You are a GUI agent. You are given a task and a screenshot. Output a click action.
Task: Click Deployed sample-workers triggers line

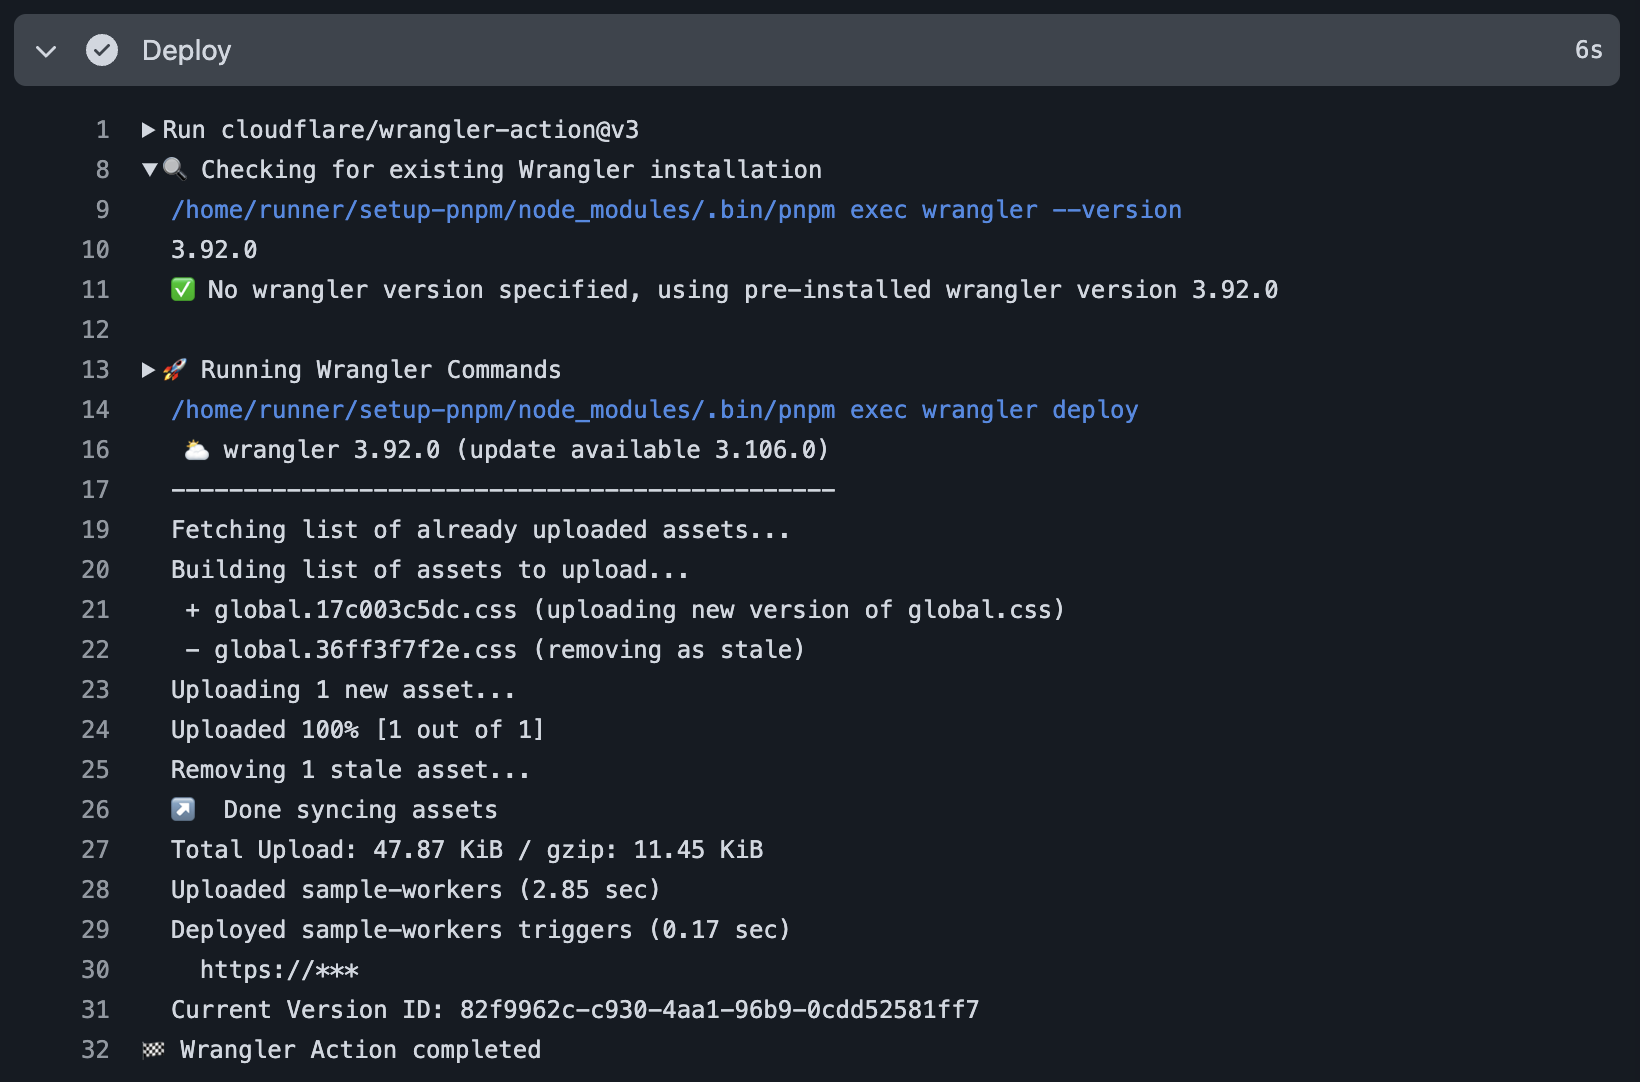480,930
